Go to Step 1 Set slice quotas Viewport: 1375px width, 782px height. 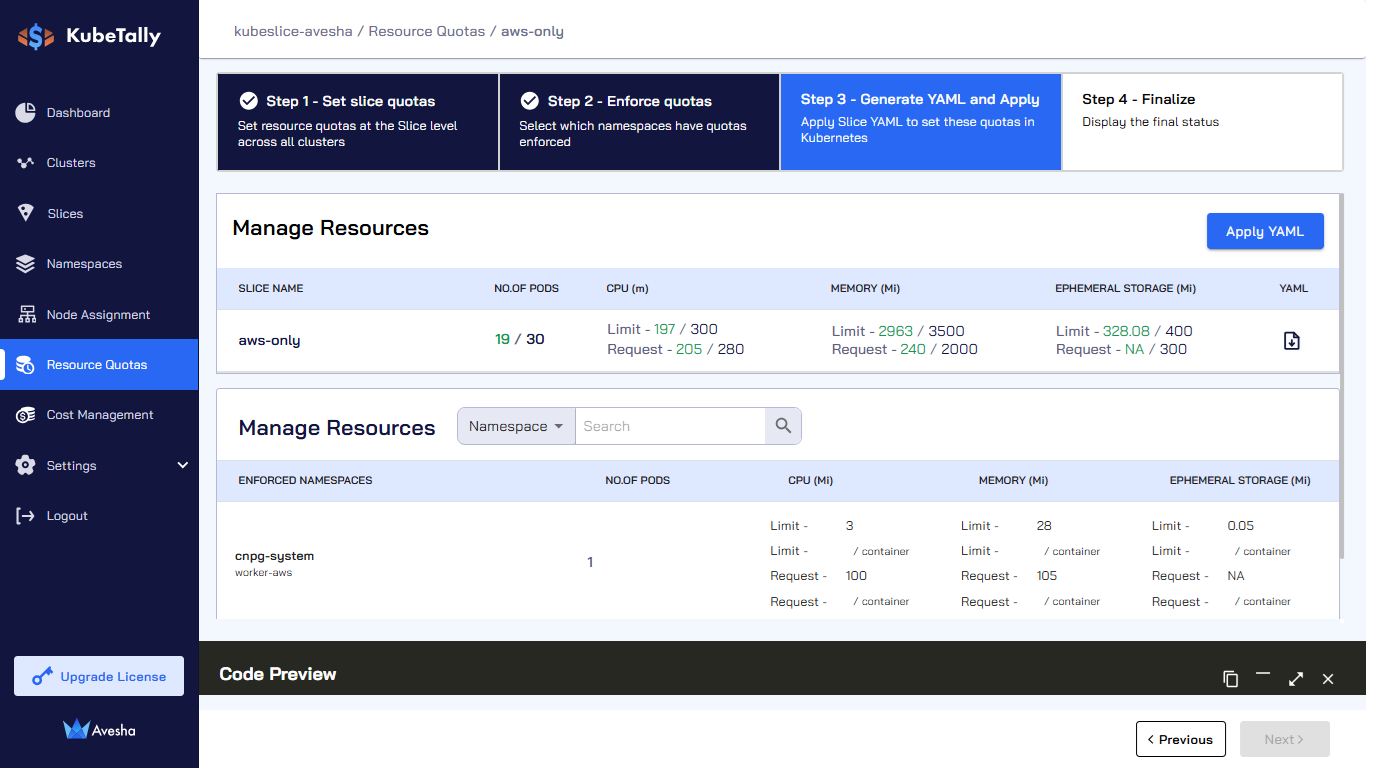point(358,122)
